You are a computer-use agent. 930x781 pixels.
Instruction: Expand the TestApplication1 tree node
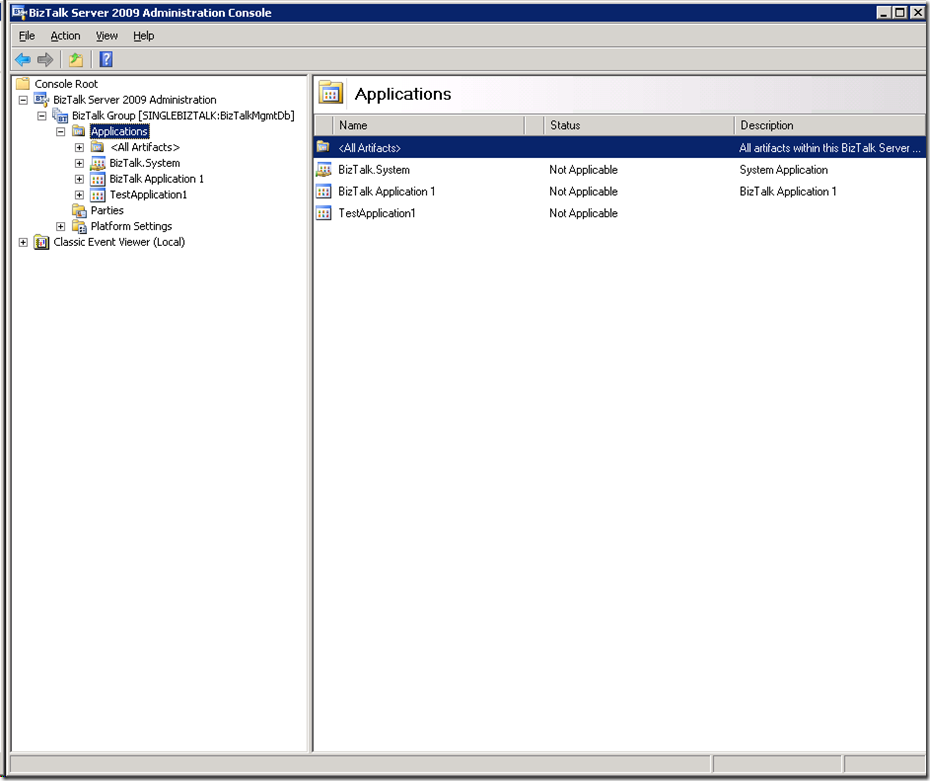click(79, 195)
